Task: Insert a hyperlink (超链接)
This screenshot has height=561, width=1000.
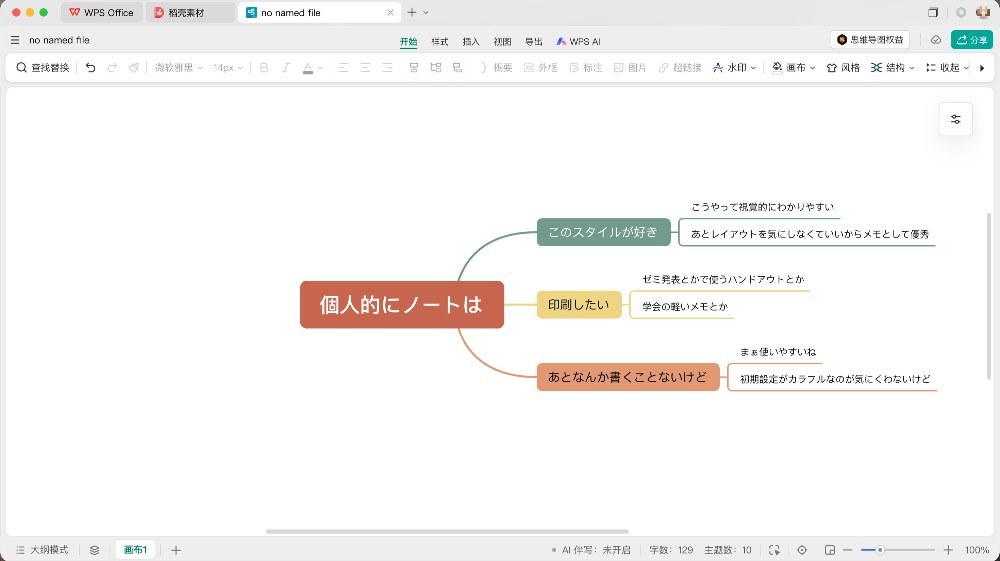Action: click(x=680, y=68)
